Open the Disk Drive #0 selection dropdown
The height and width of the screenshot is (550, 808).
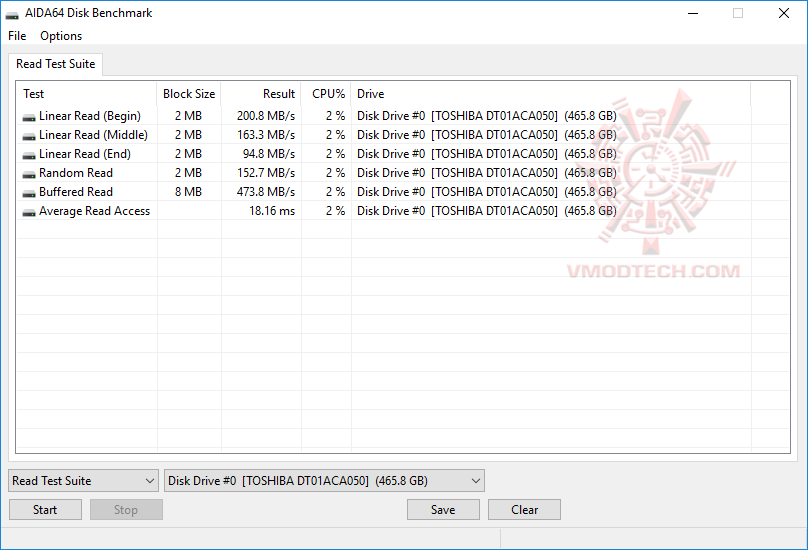(324, 481)
